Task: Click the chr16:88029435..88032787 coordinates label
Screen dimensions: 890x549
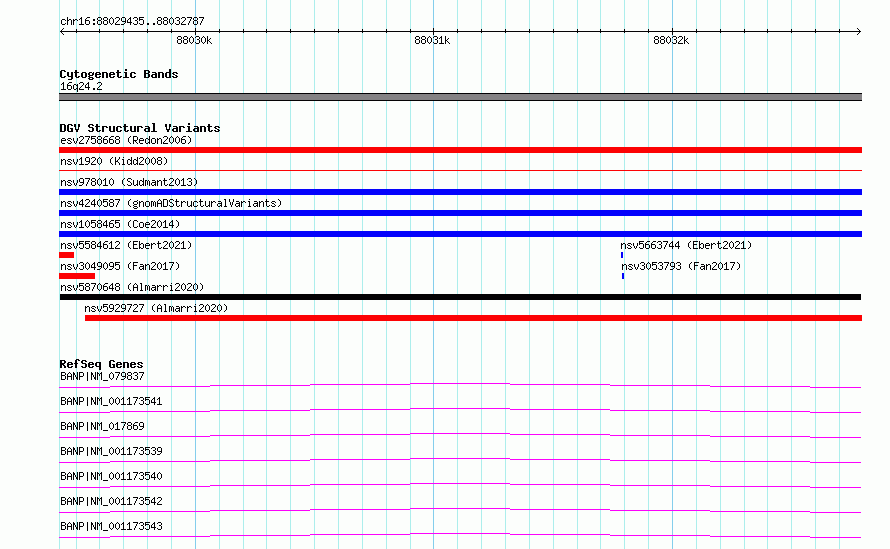Action: [132, 21]
